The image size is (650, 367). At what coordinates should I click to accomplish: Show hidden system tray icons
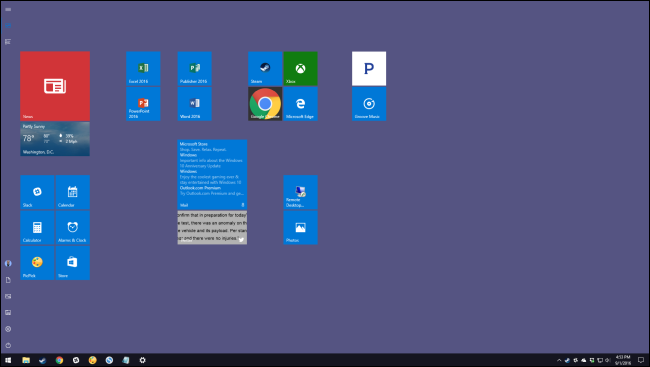pyautogui.click(x=559, y=360)
